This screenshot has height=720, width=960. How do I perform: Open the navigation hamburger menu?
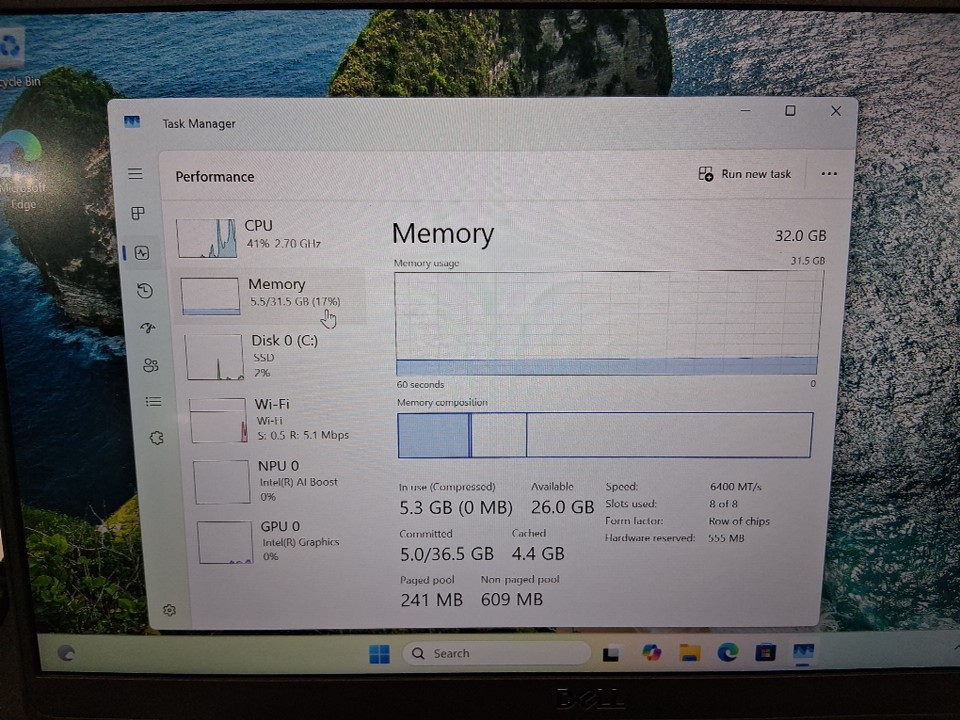click(135, 174)
